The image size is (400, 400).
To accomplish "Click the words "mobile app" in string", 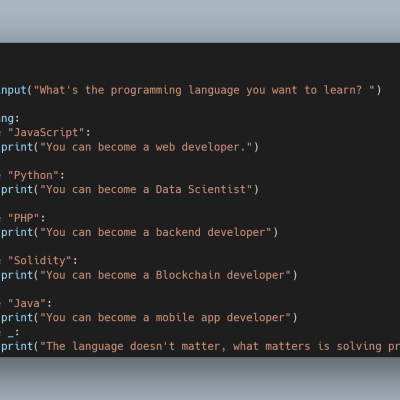I will click(x=188, y=317).
